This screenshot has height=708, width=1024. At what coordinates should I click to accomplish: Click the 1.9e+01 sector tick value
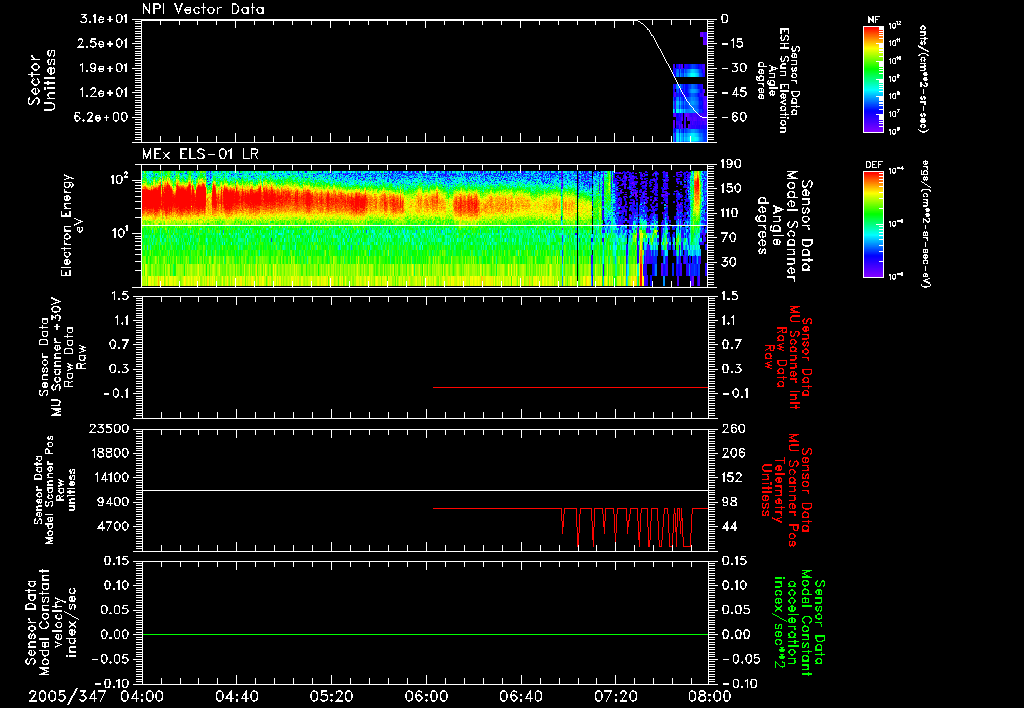coord(104,68)
